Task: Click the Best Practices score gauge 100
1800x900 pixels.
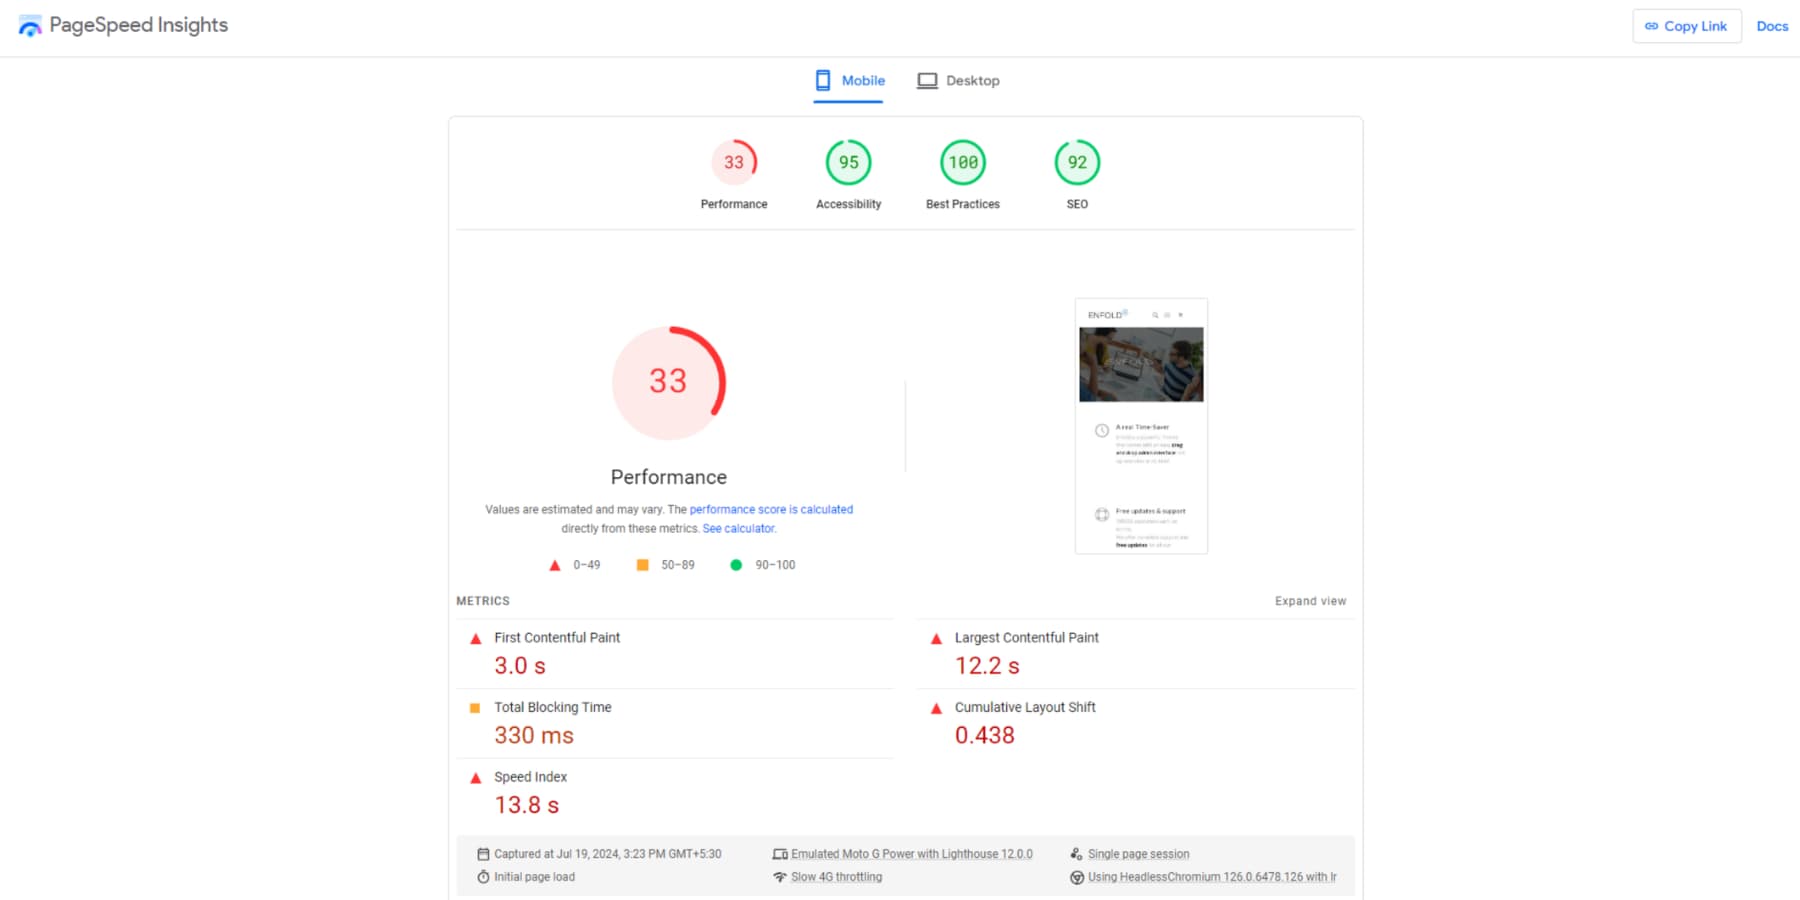Action: pos(963,162)
